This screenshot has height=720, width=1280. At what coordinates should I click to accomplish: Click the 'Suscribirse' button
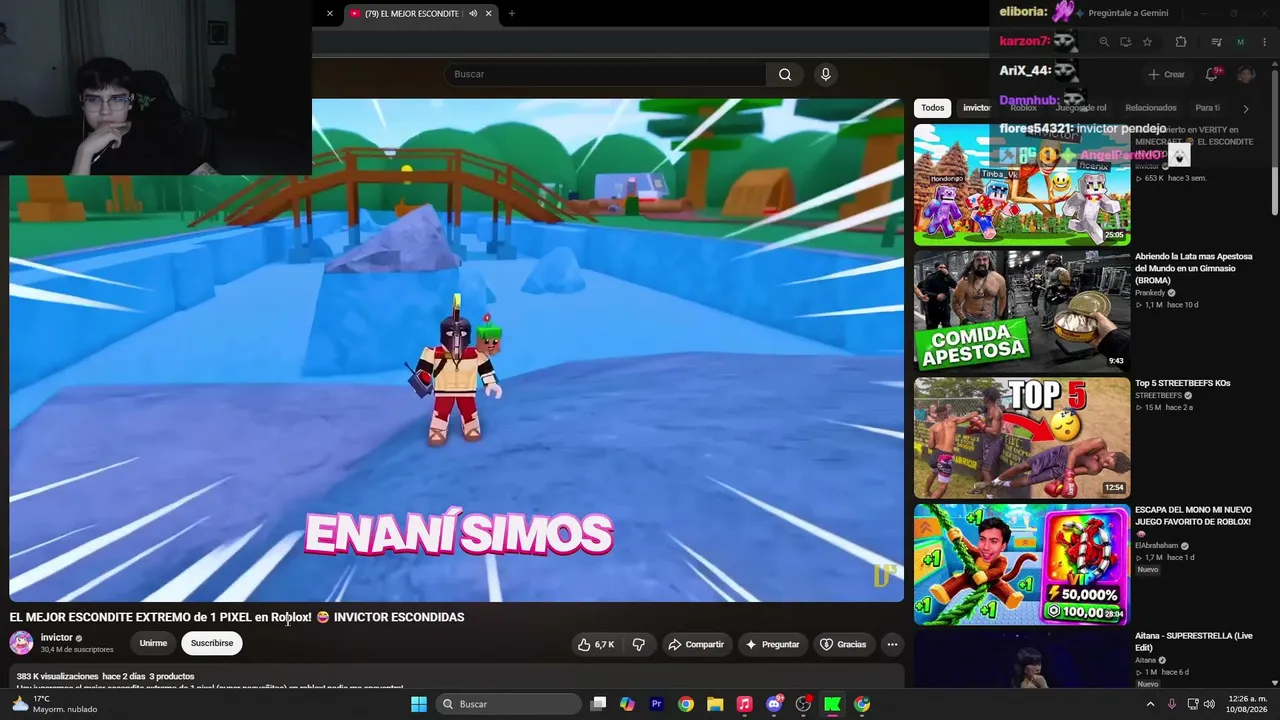[x=212, y=643]
